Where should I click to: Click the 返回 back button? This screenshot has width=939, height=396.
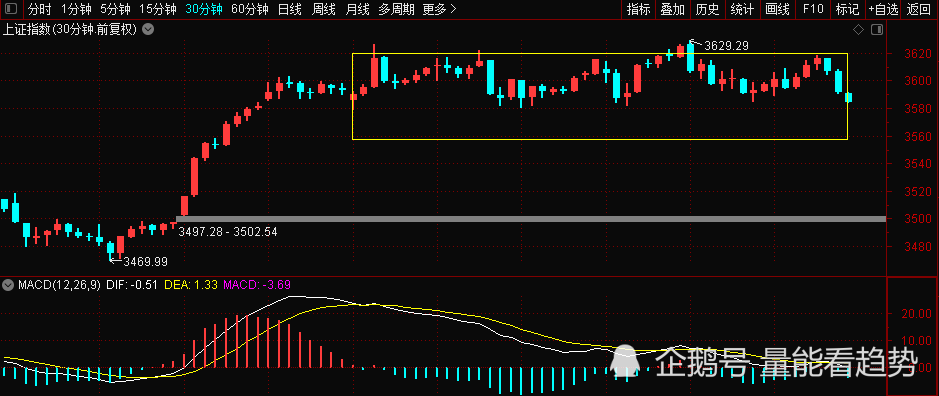[919, 9]
